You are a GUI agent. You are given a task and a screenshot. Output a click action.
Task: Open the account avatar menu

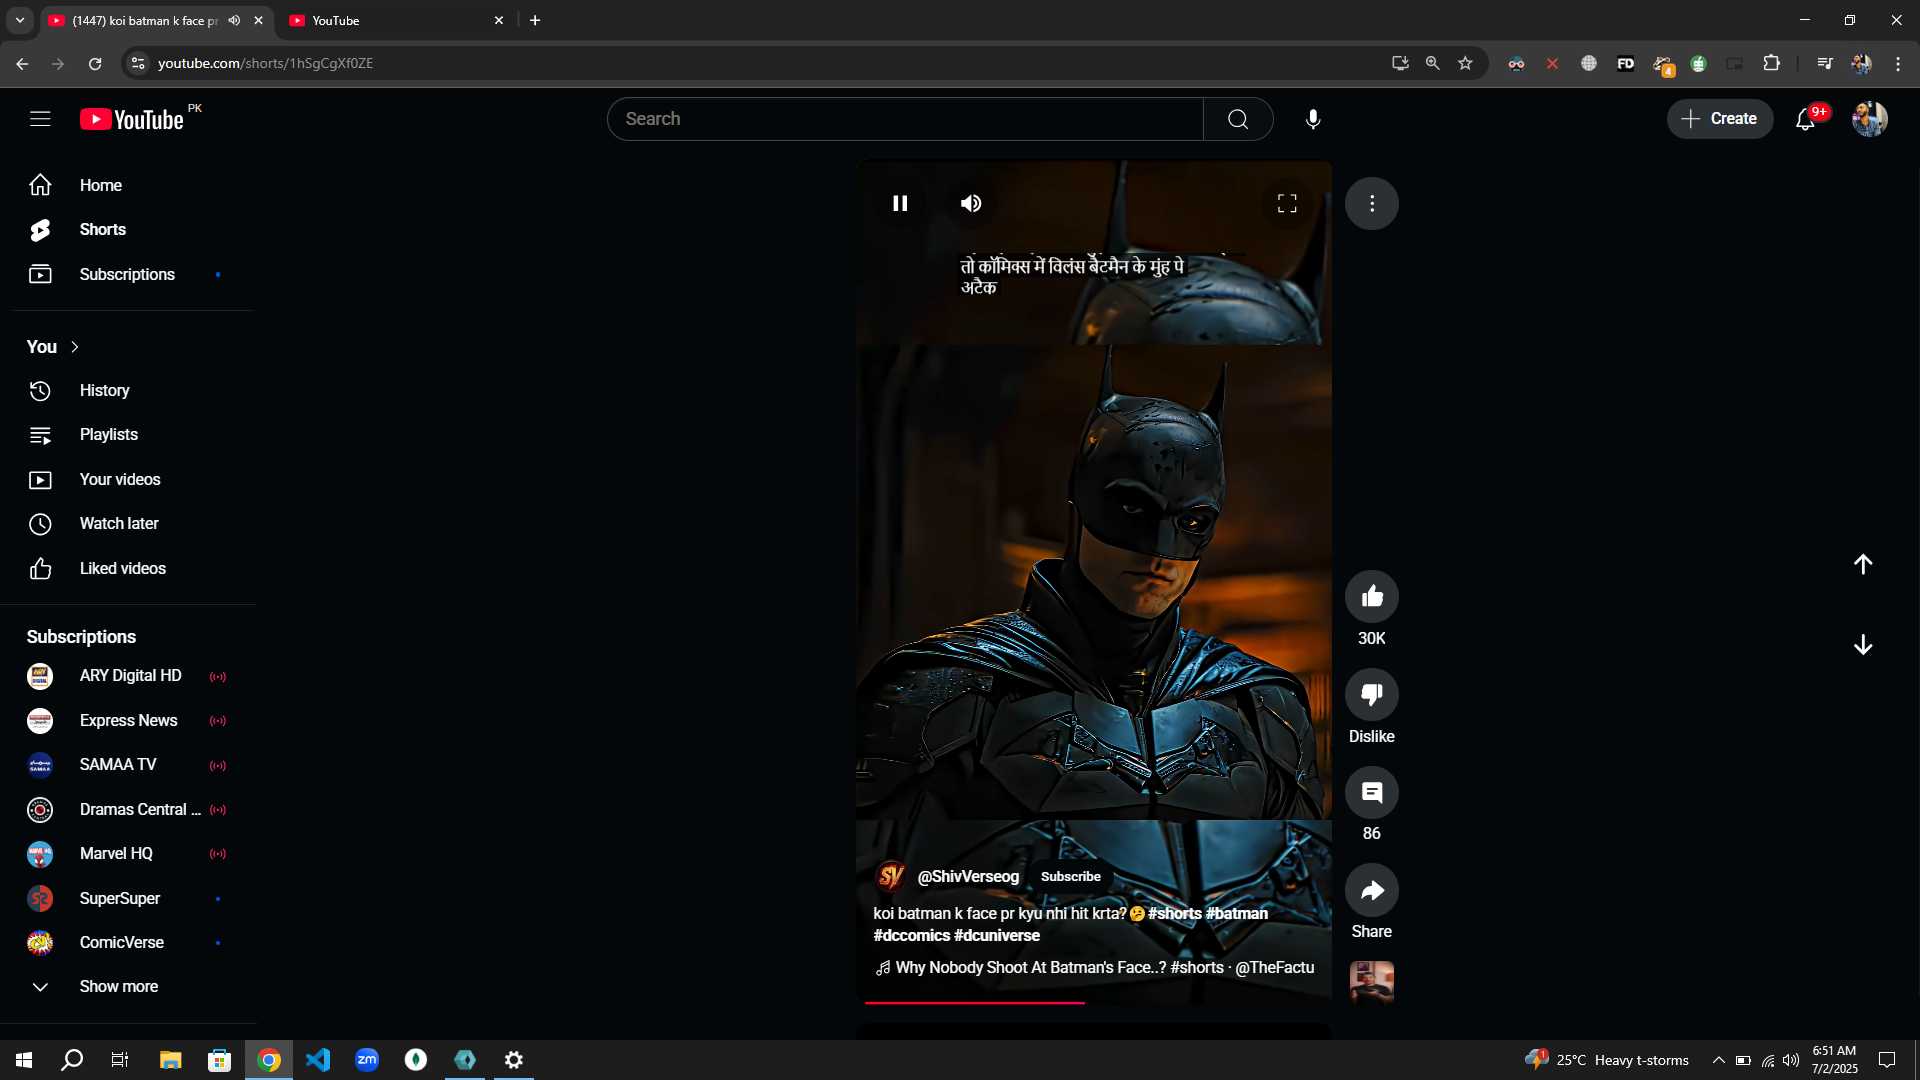pyautogui.click(x=1869, y=119)
